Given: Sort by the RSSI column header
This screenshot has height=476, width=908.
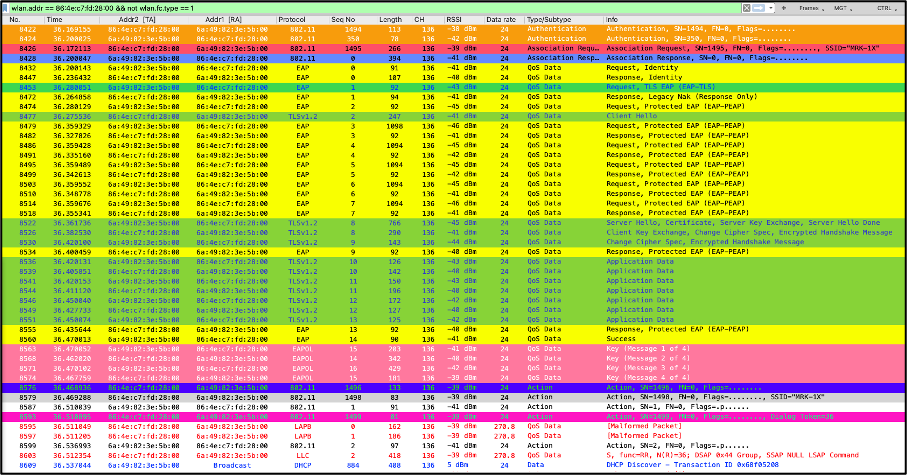Looking at the screenshot, I should pos(453,19).
